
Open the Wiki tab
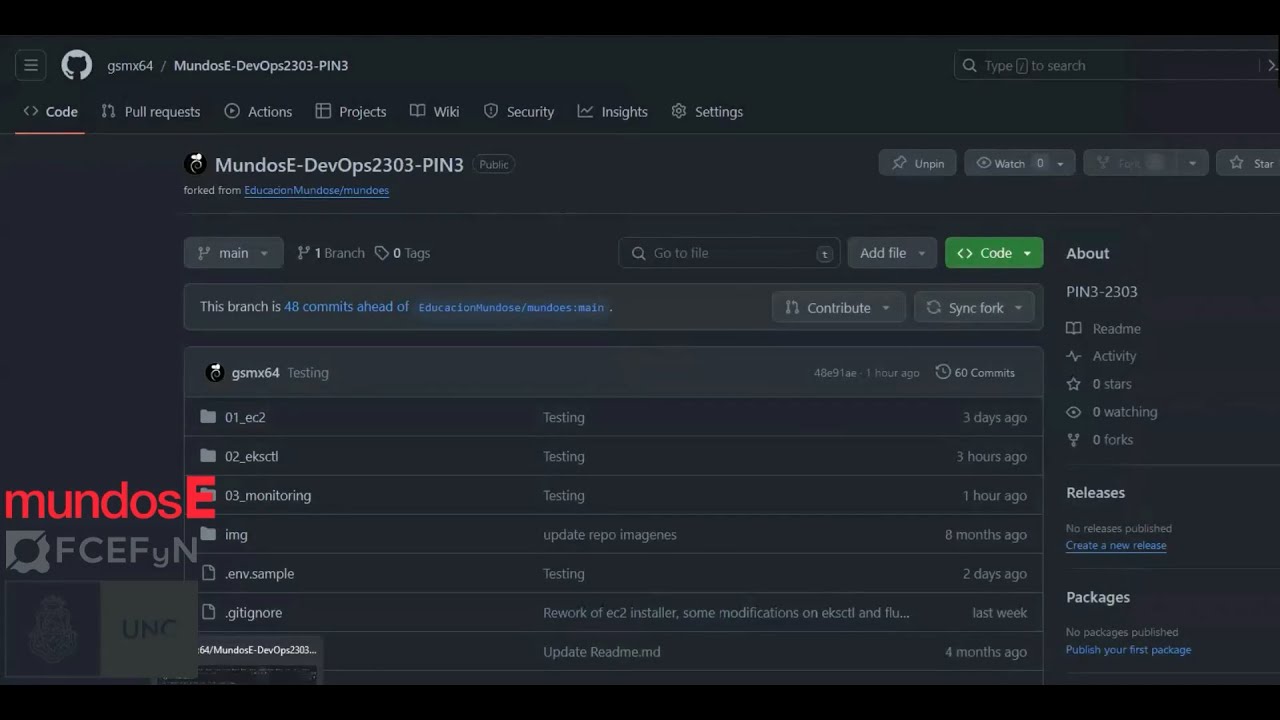click(x=434, y=112)
